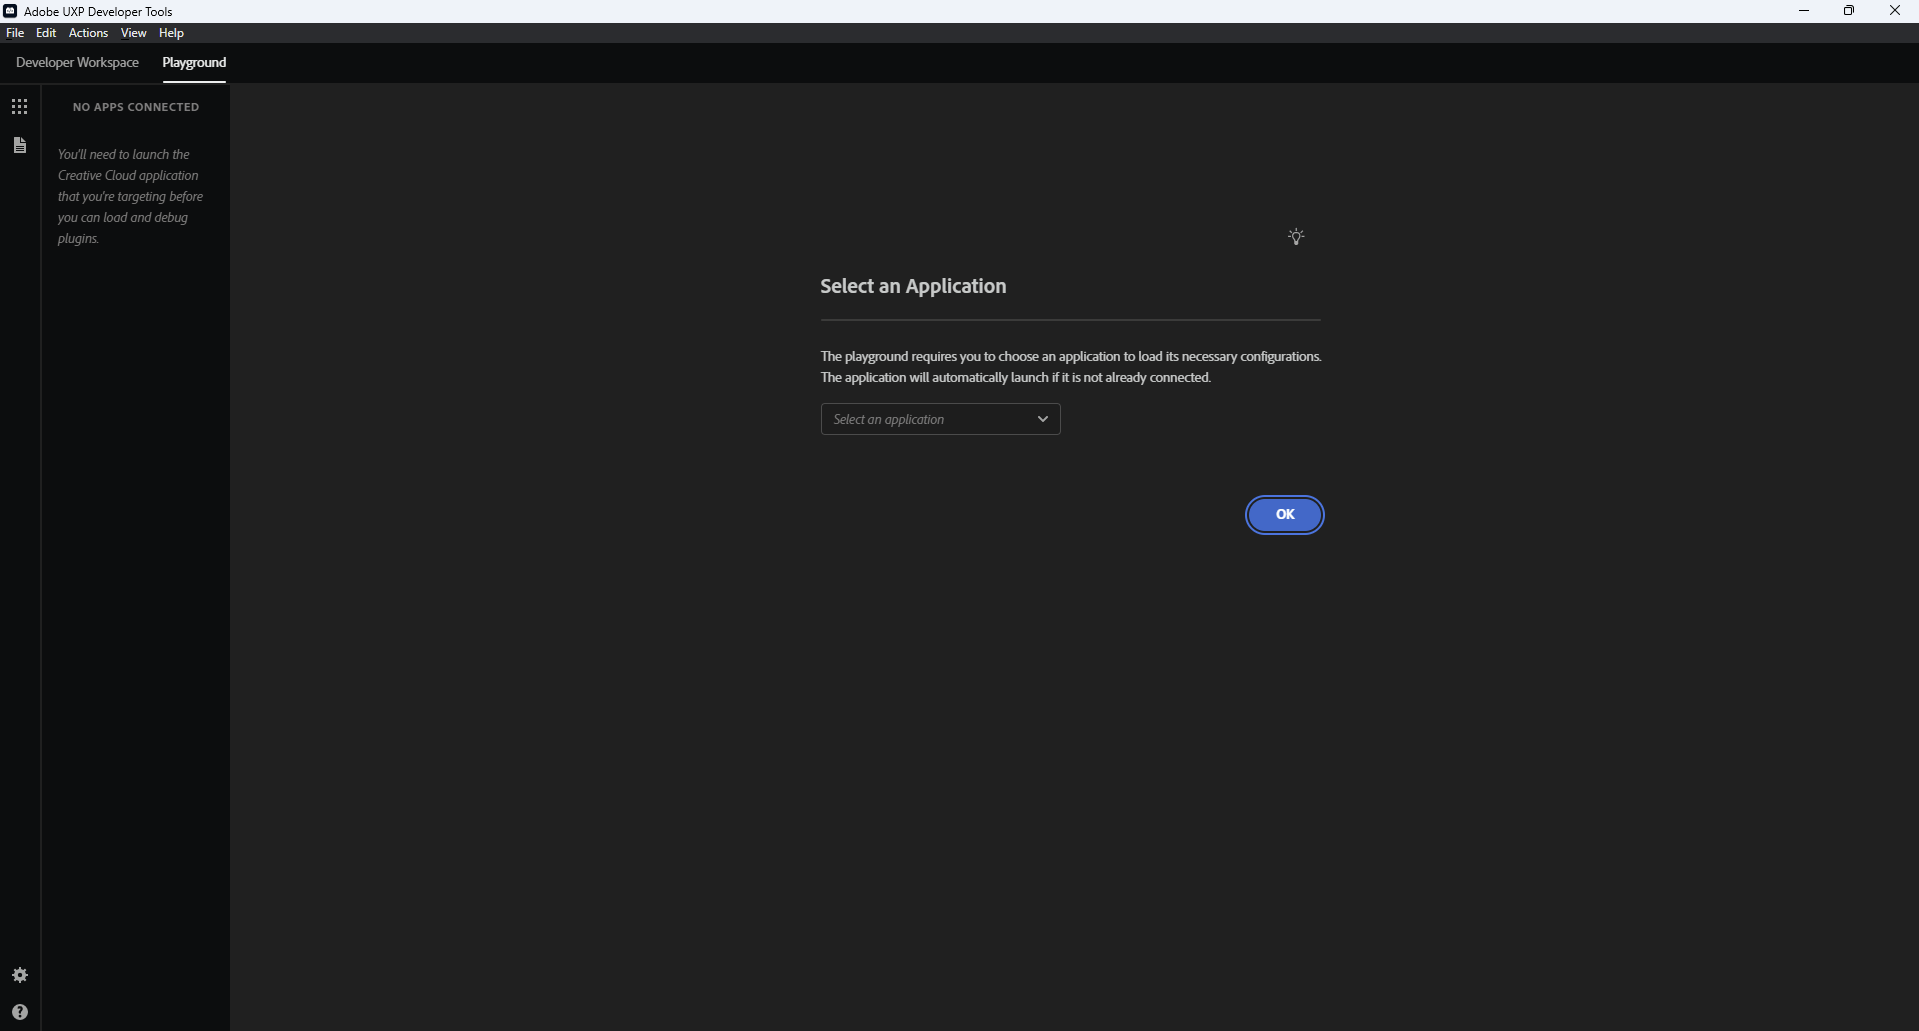Open the Actions menu
This screenshot has height=1031, width=1919.
click(x=88, y=33)
